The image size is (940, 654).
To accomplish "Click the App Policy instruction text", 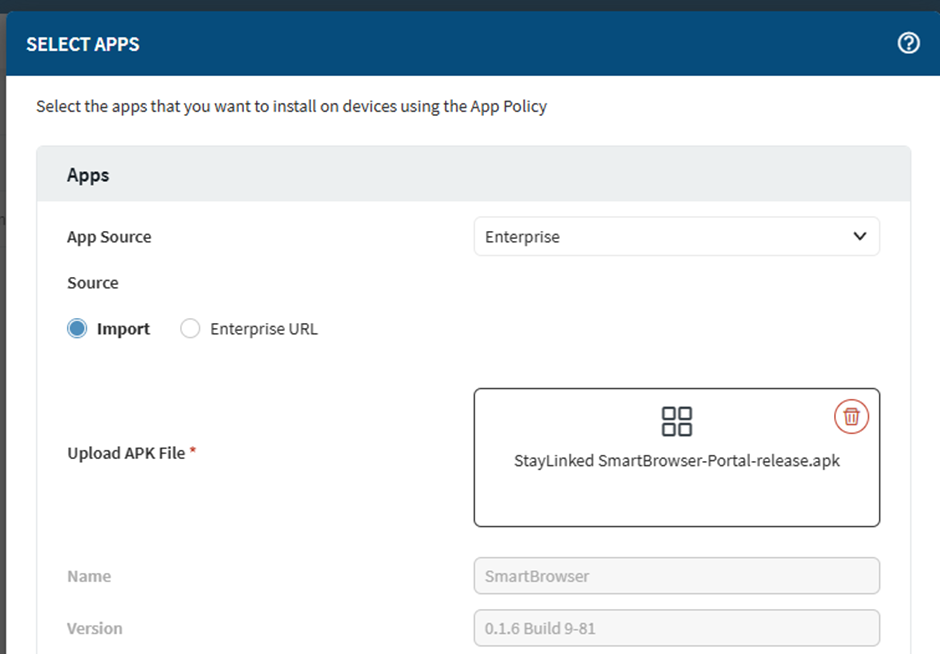I will (291, 106).
